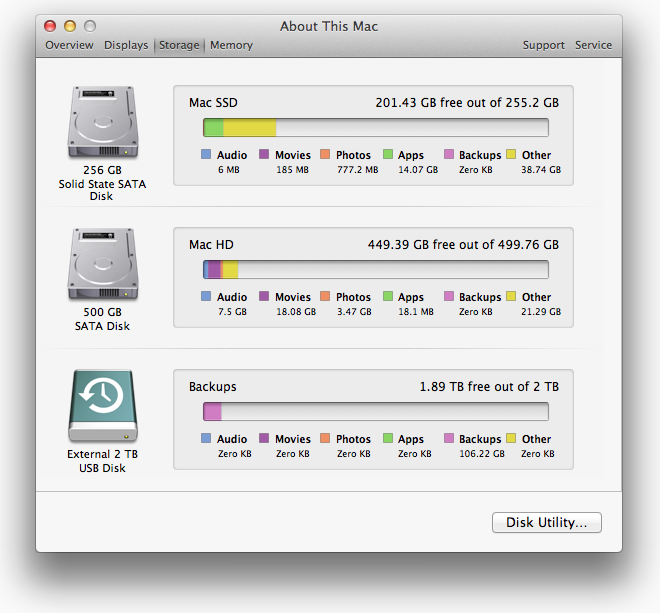Click Backups disk green Apps swatch
660x613 pixels.
(388, 438)
